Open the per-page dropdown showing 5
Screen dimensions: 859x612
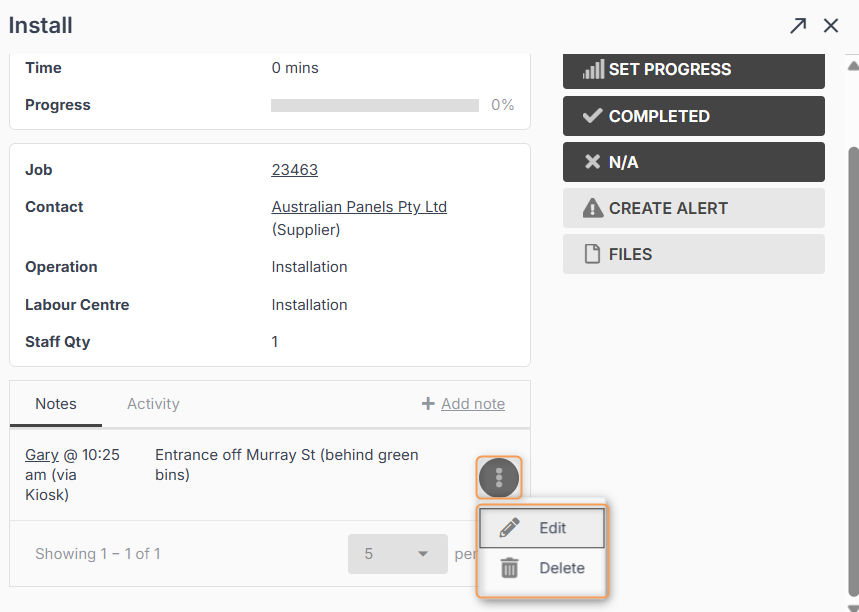click(398, 554)
